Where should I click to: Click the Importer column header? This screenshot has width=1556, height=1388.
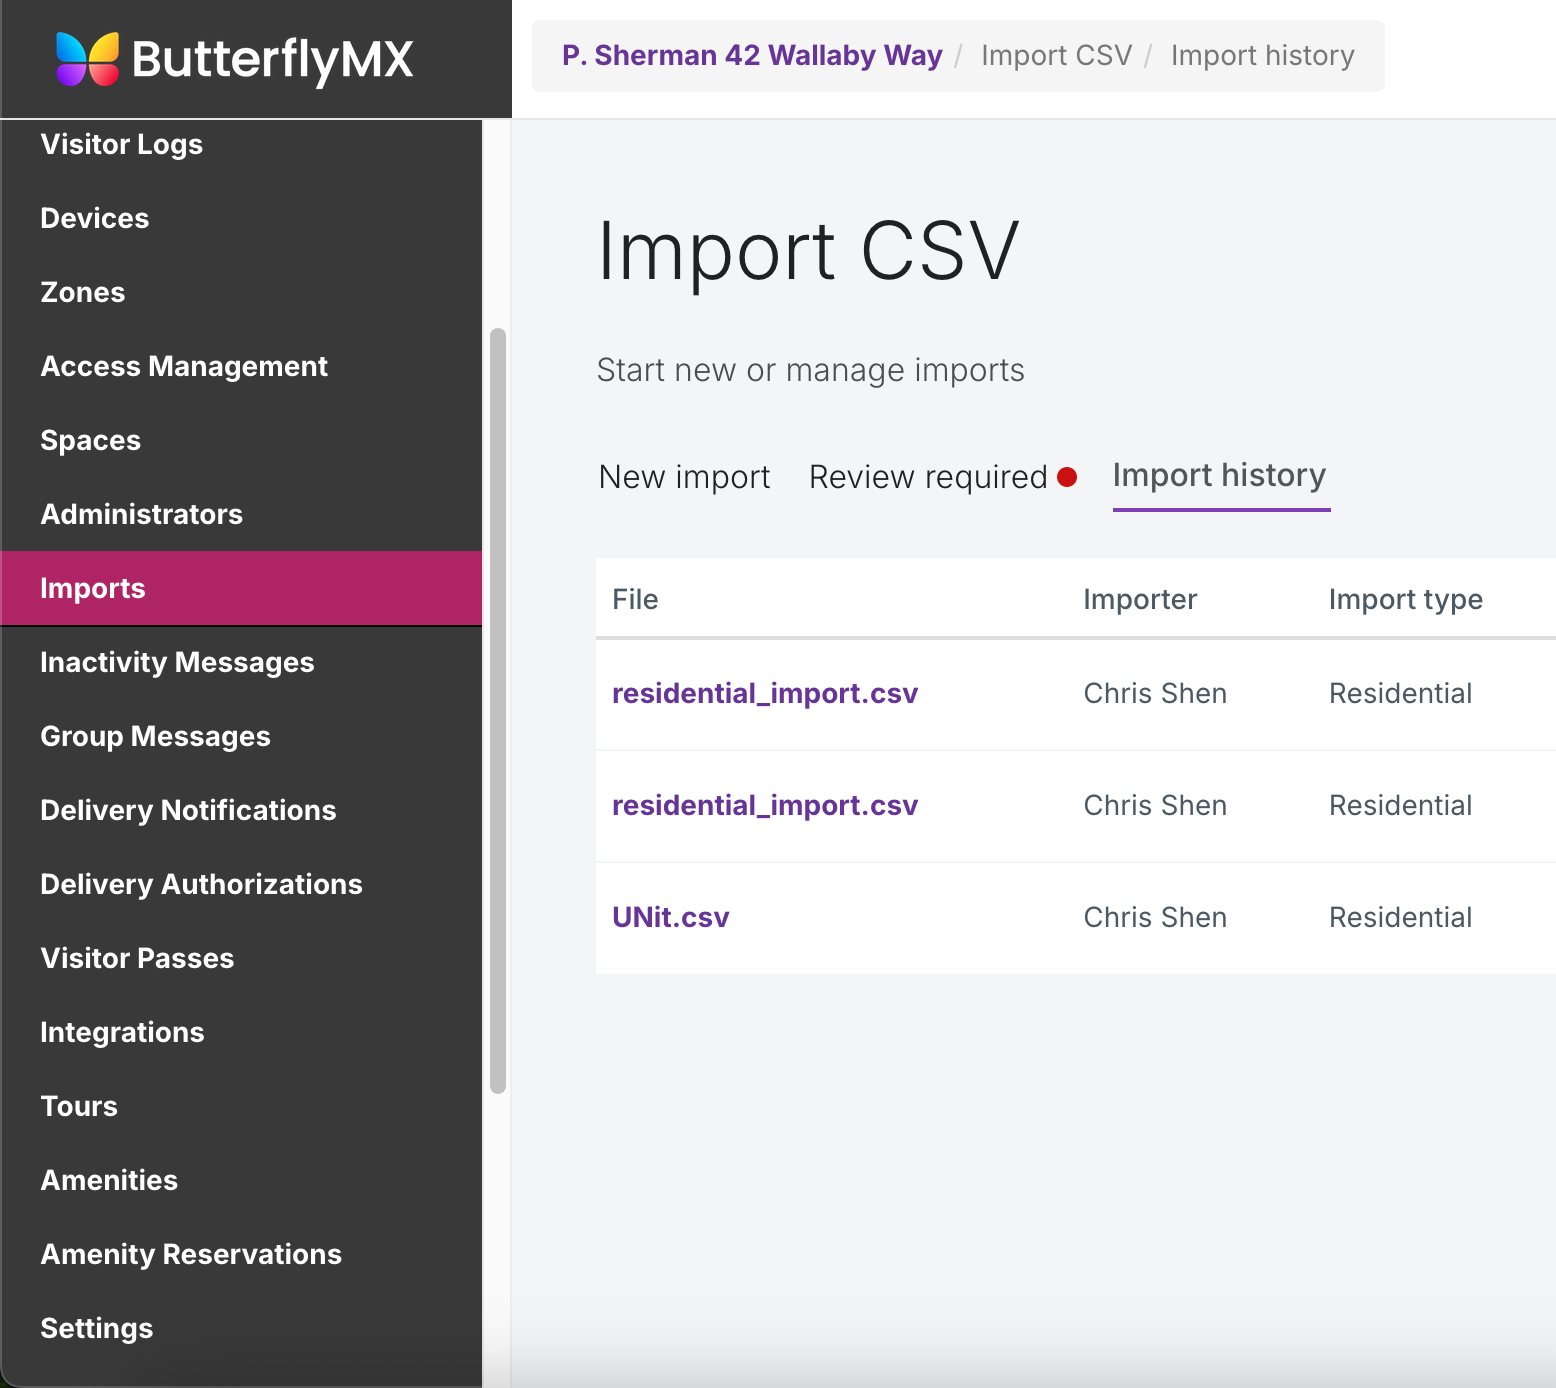point(1139,600)
